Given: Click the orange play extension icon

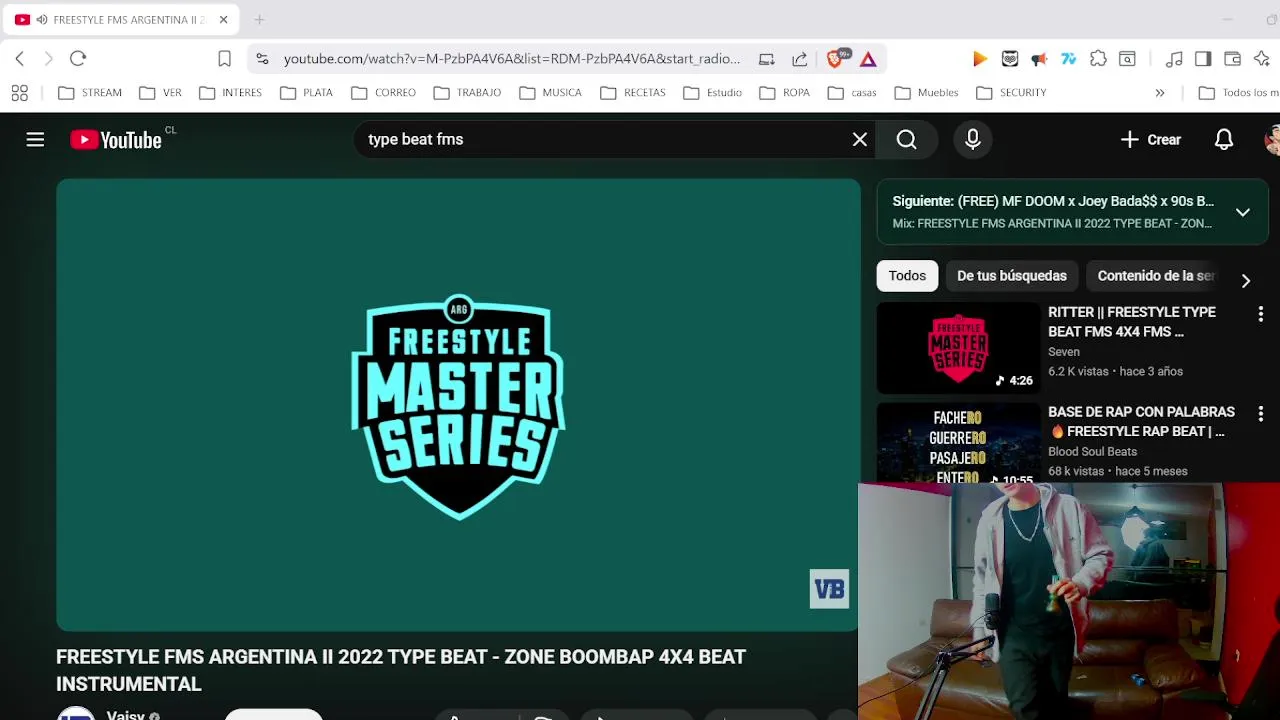Looking at the screenshot, I should click(x=980, y=59).
